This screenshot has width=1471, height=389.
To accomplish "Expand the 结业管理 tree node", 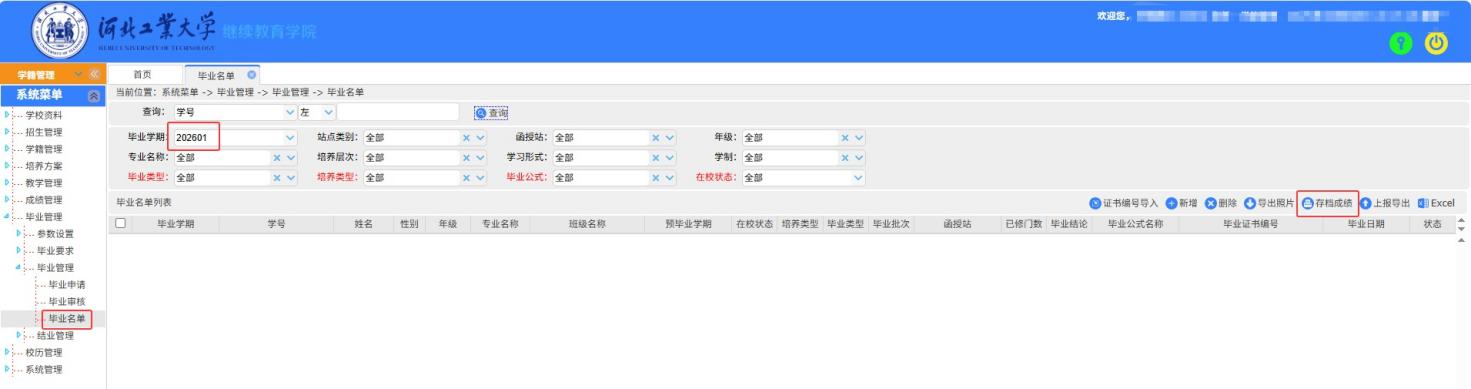I will click(x=19, y=336).
